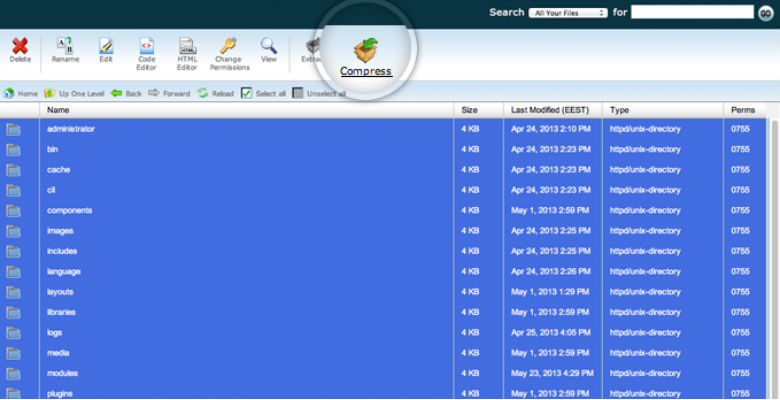The height and width of the screenshot is (400, 780).
Task: Click modified date of layouts row
Action: 550,292
